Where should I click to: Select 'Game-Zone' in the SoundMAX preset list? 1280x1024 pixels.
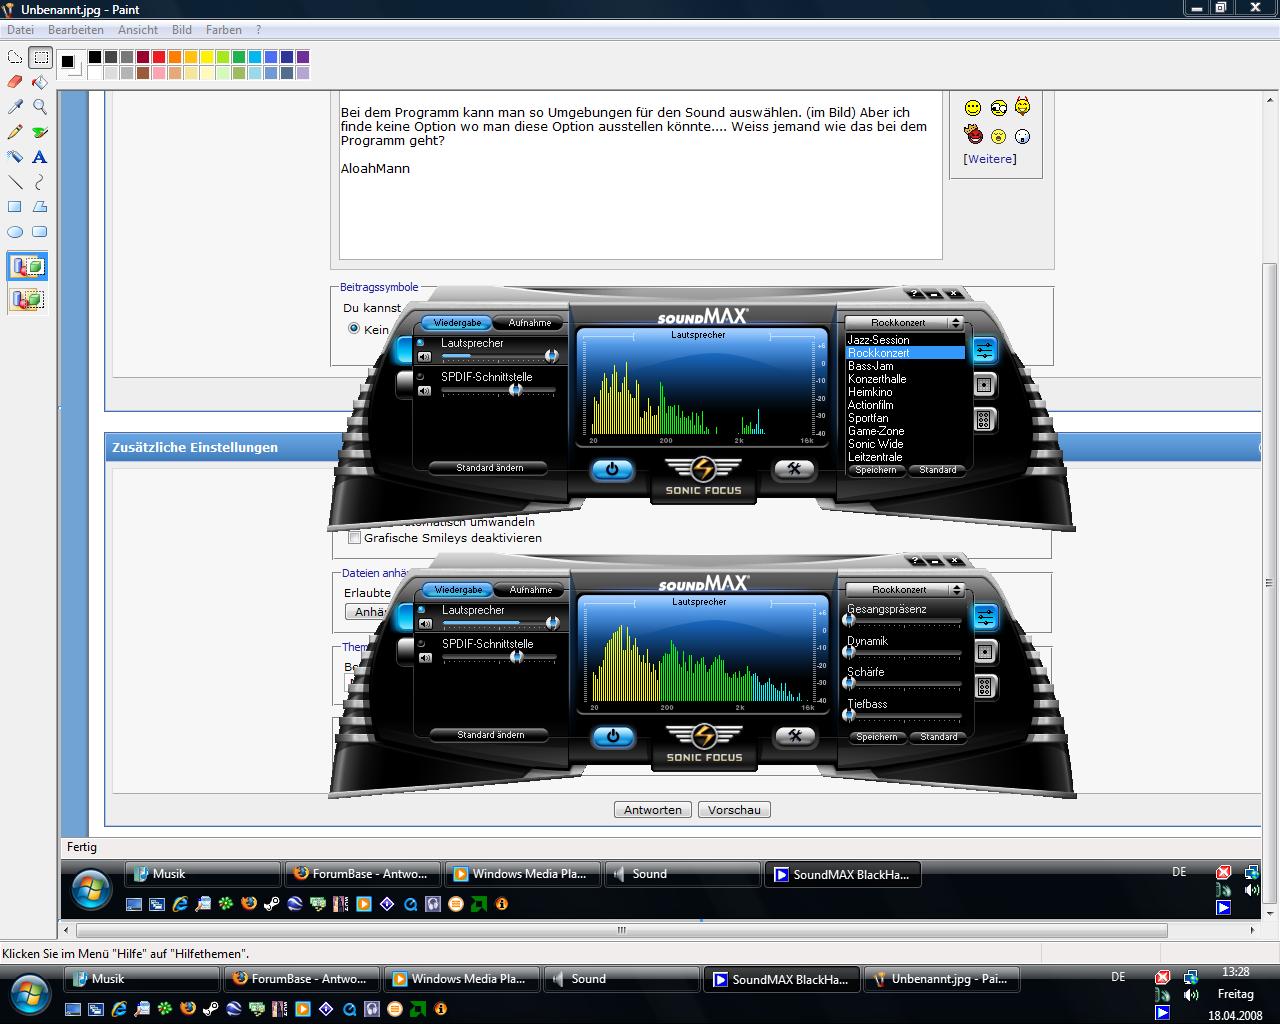coord(905,431)
